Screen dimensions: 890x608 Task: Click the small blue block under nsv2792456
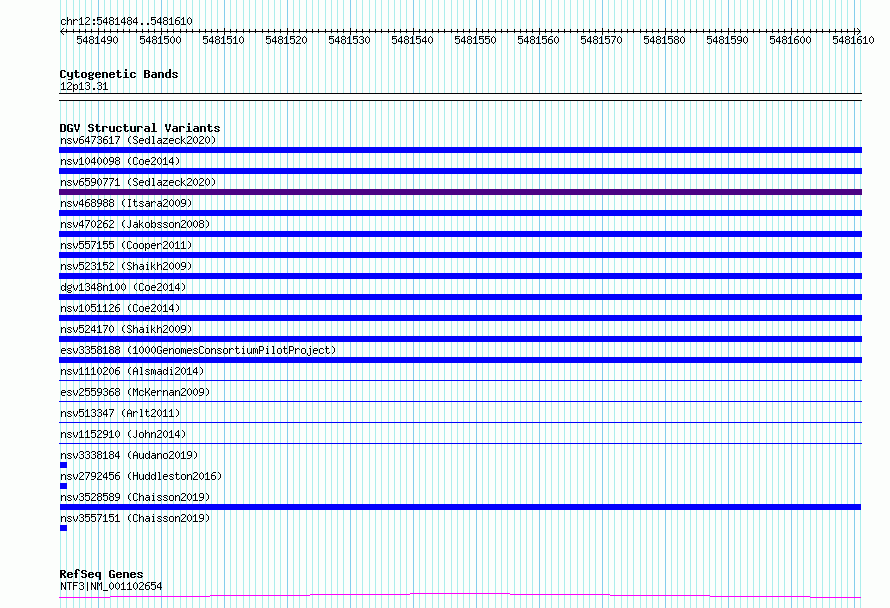[x=63, y=486]
